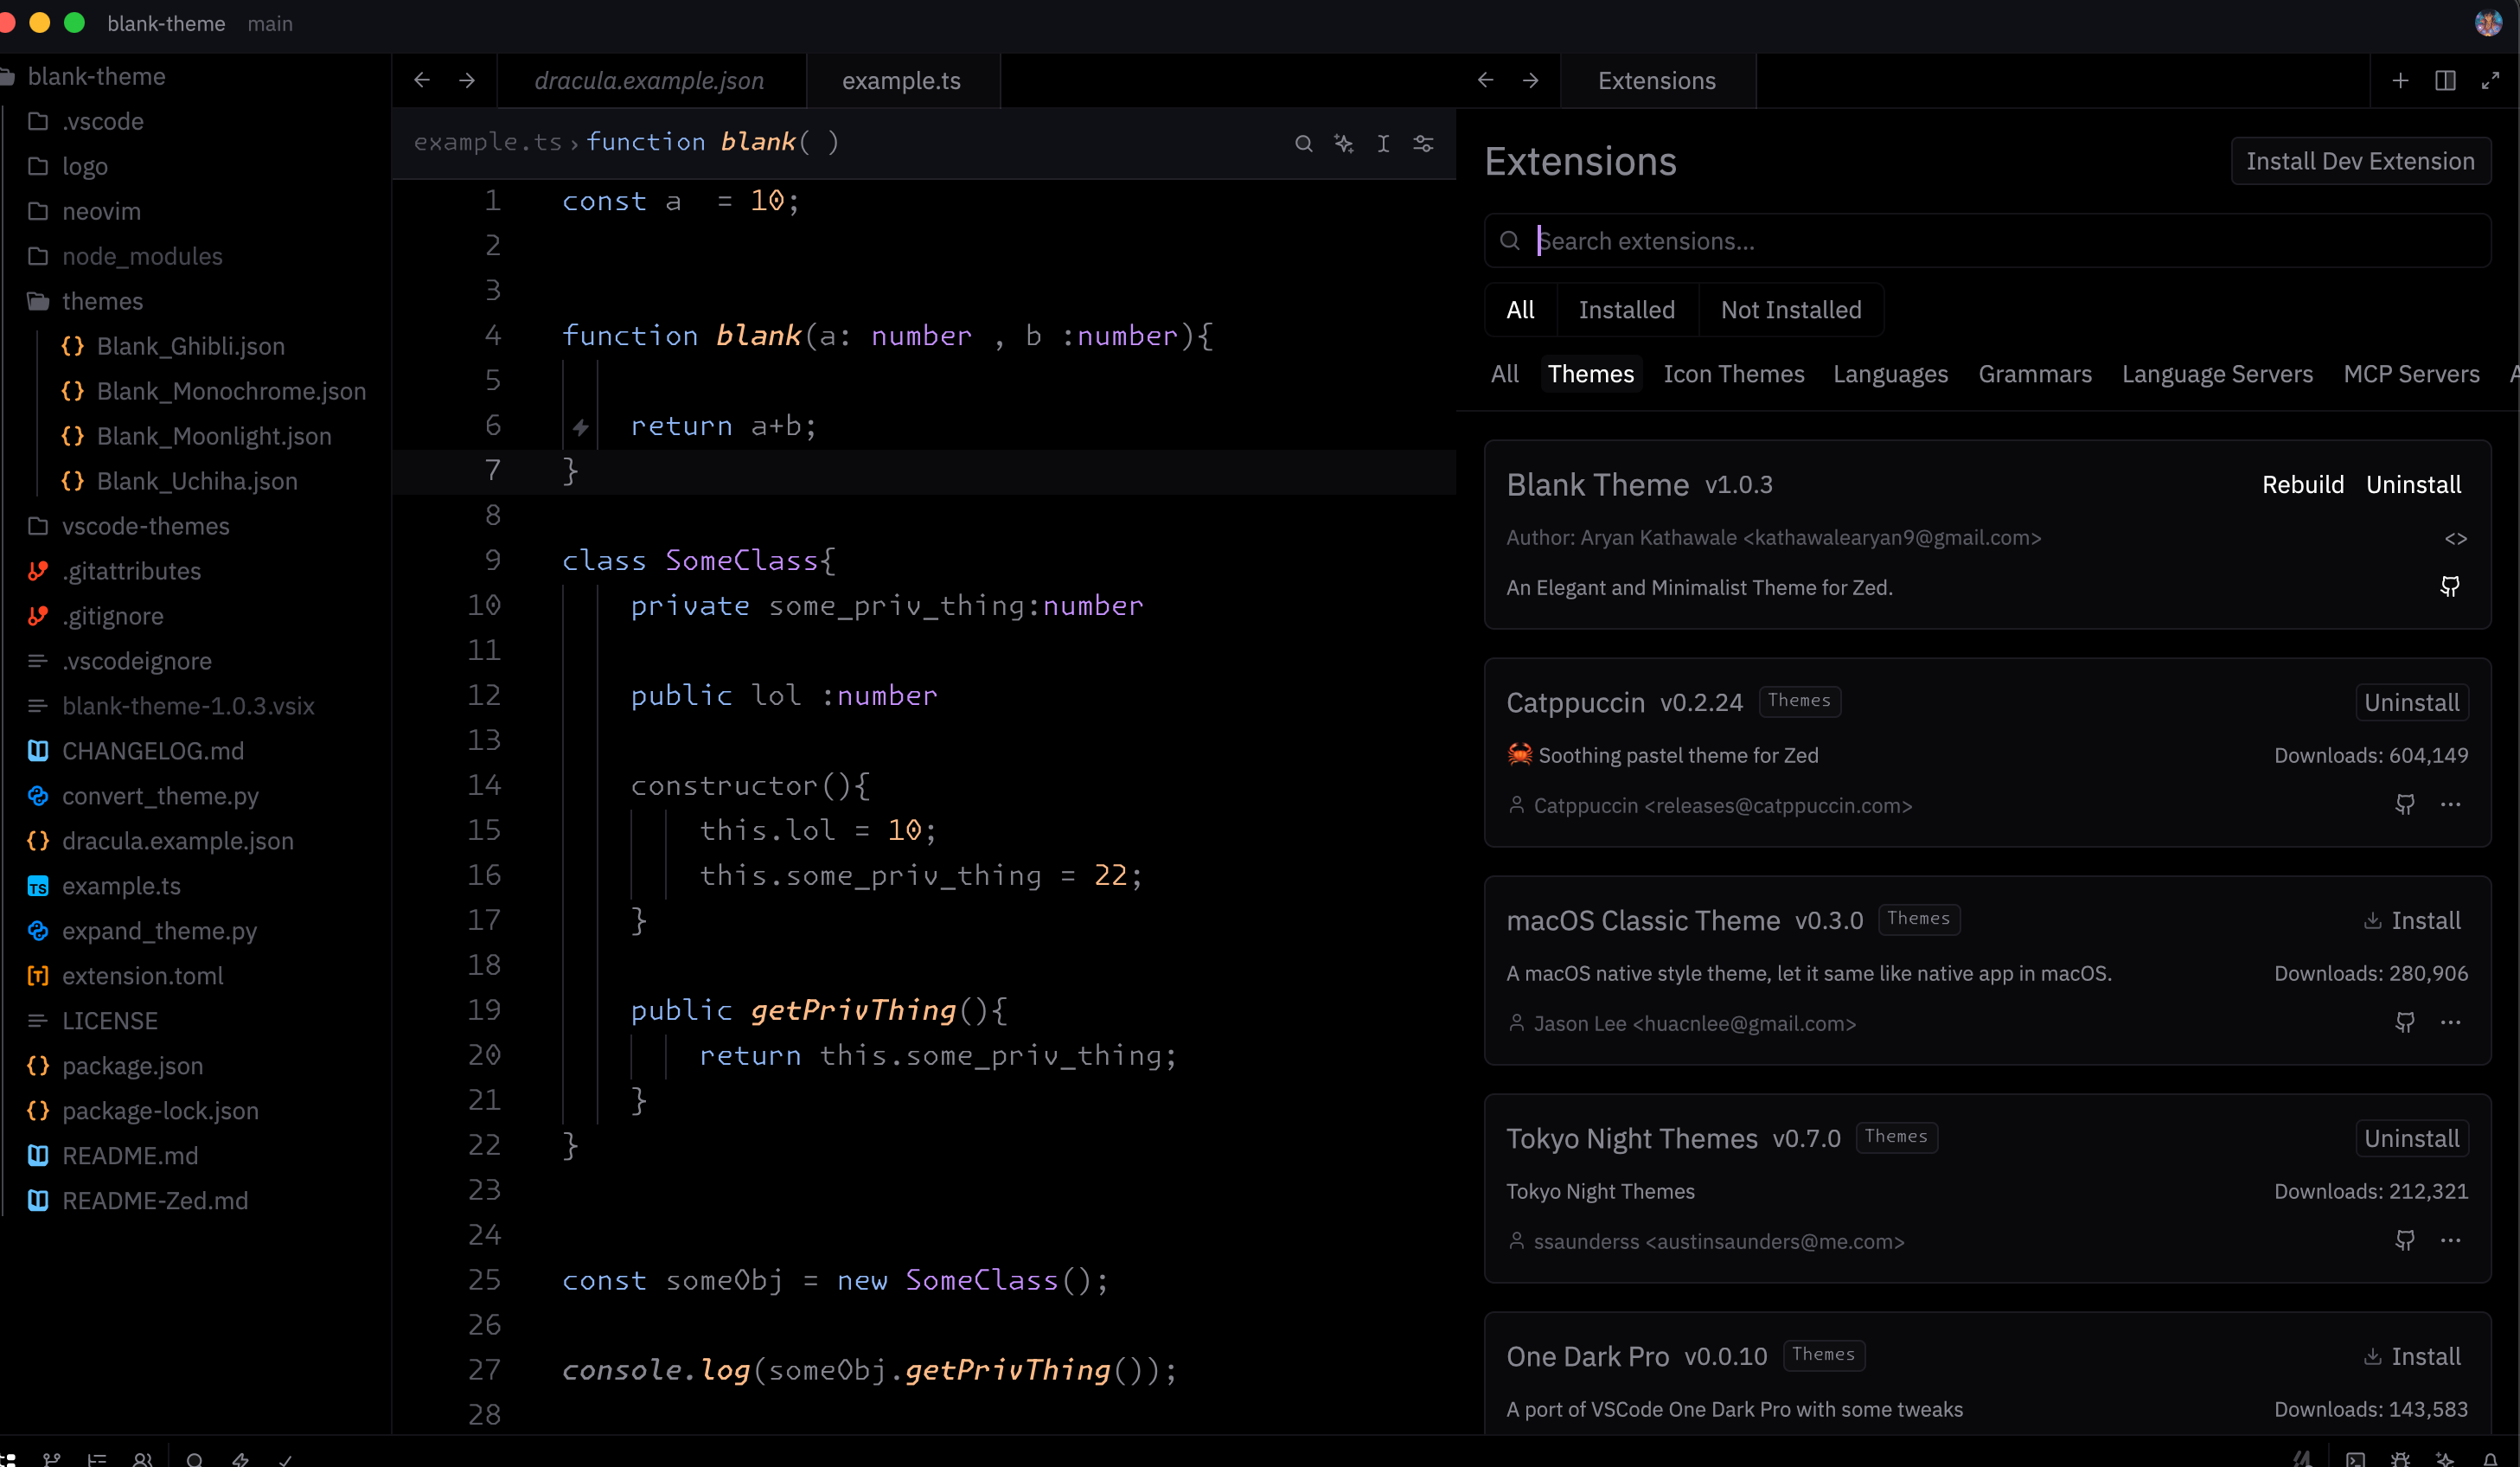2520x1467 pixels.
Task: Open notifications bell in status bar
Action: click(2490, 1459)
